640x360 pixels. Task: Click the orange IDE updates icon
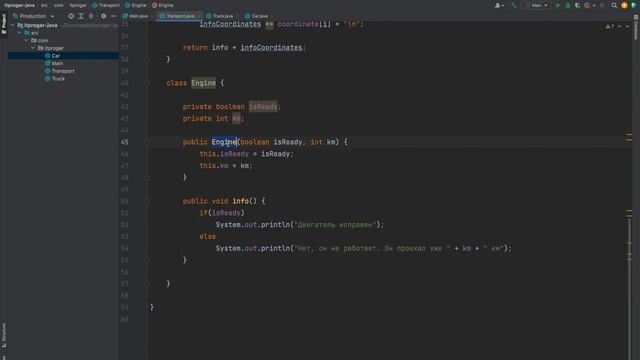coord(624,5)
